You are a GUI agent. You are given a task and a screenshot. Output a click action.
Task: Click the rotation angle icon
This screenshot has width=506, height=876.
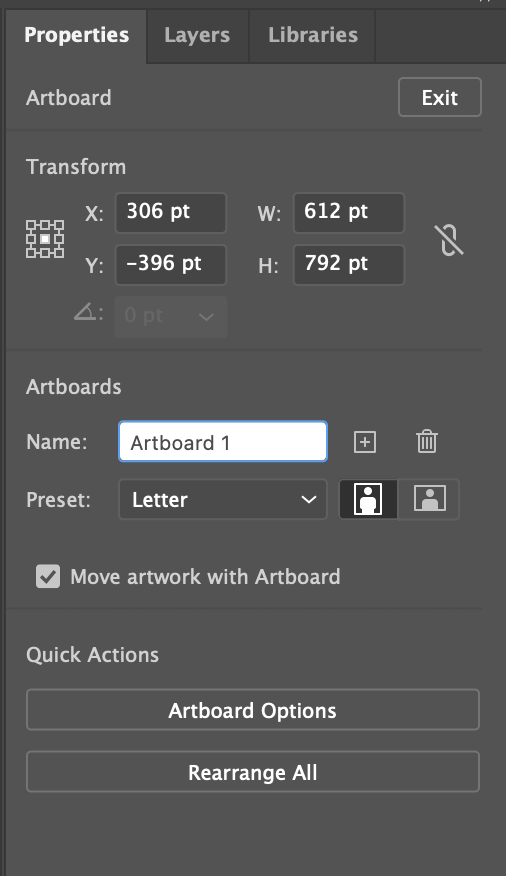(88, 312)
